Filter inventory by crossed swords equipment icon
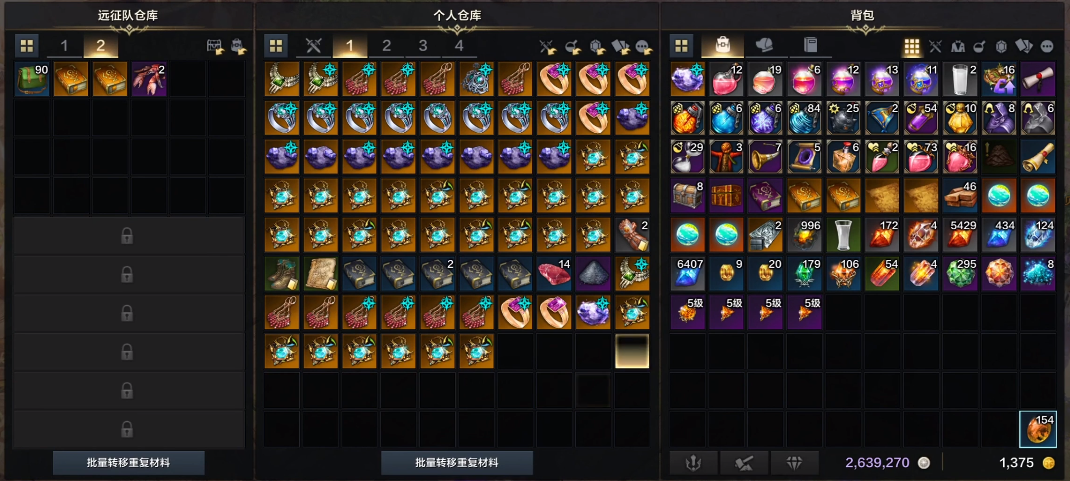Screen dimensions: 1070x481 (935, 46)
